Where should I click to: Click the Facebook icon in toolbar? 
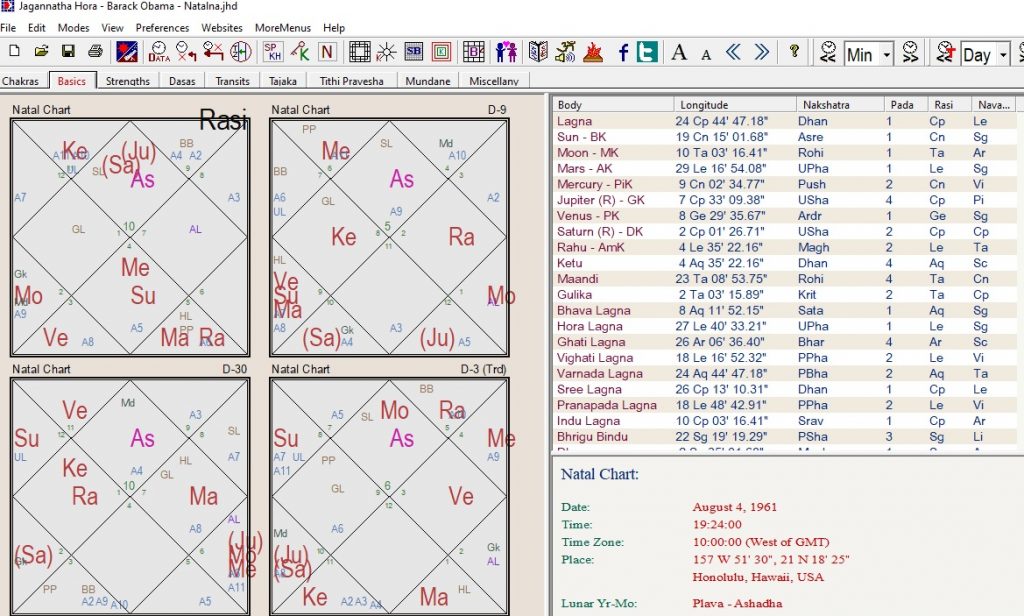pos(623,52)
